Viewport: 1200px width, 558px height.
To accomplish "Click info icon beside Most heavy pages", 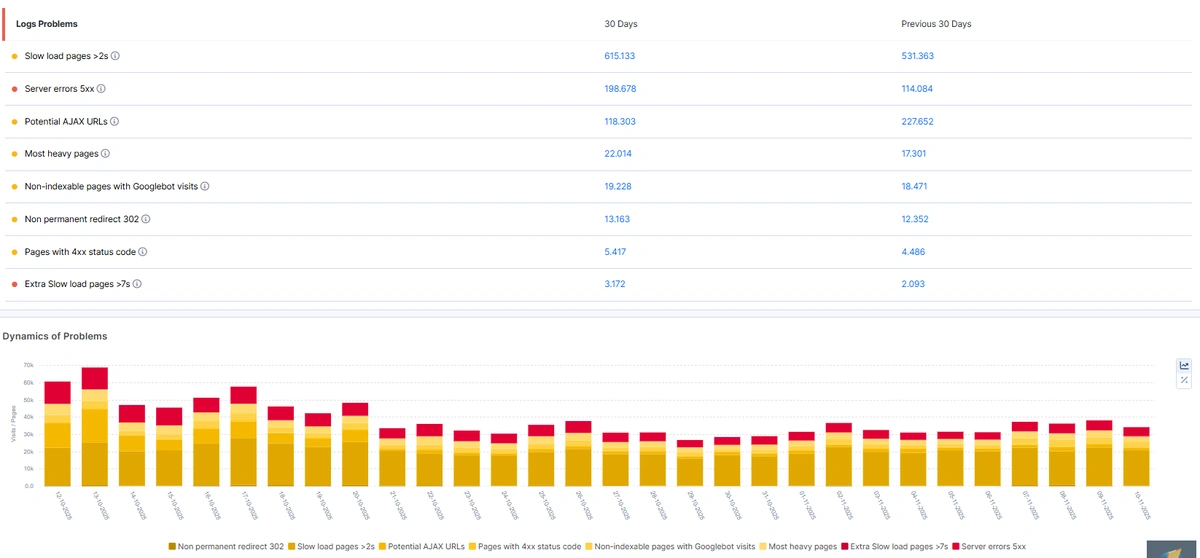I will pyautogui.click(x=106, y=154).
